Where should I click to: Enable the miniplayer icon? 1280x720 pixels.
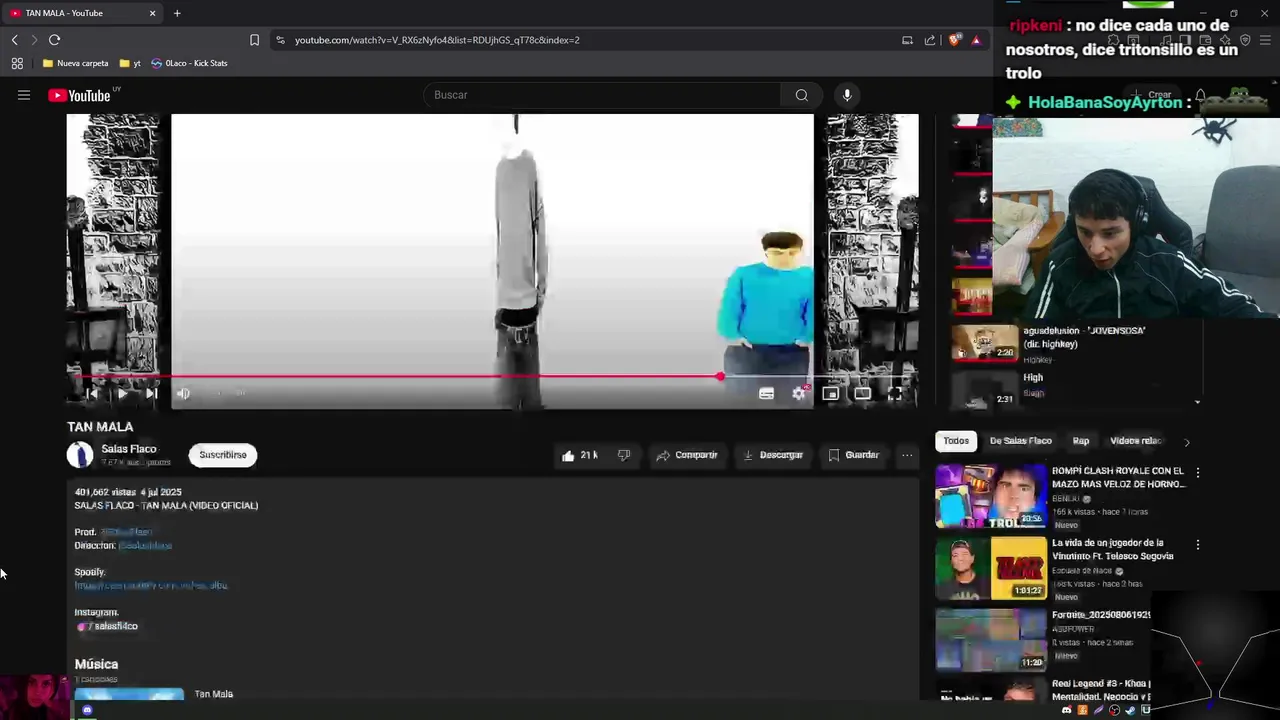(830, 394)
